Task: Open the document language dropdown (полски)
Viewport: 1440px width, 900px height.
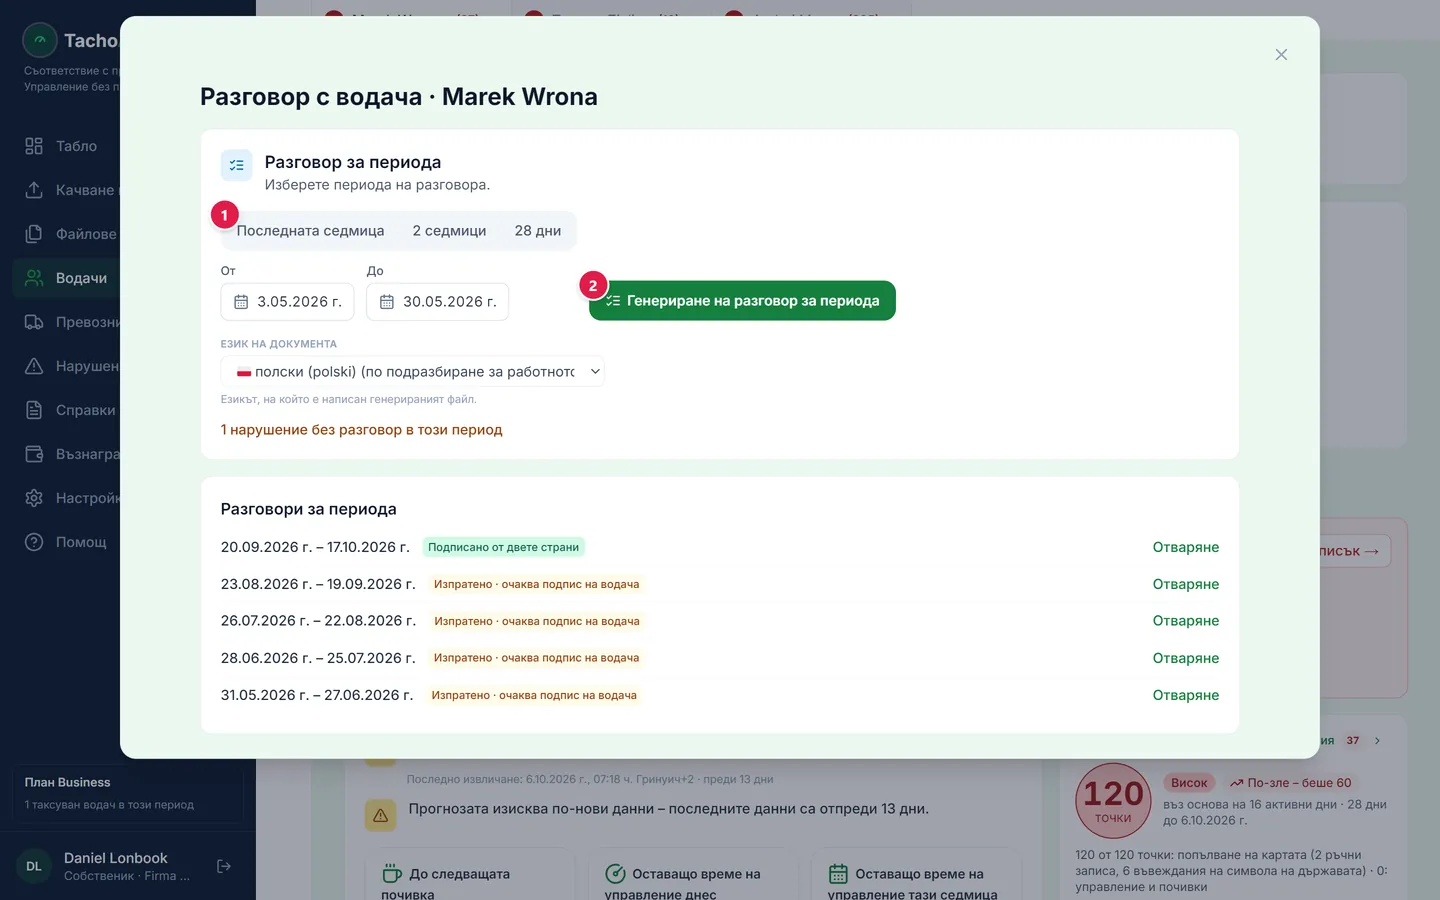Action: click(412, 372)
